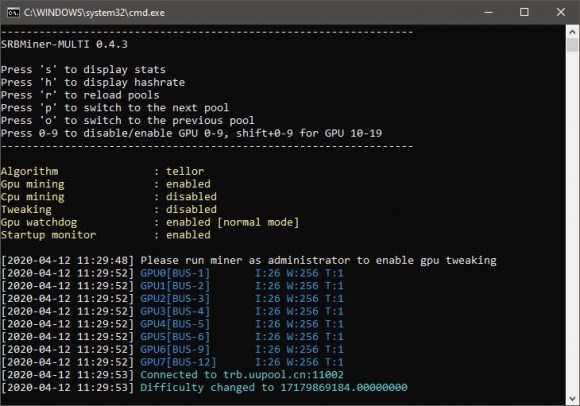Click the GPU3[BUS-4] entry

(x=175, y=311)
